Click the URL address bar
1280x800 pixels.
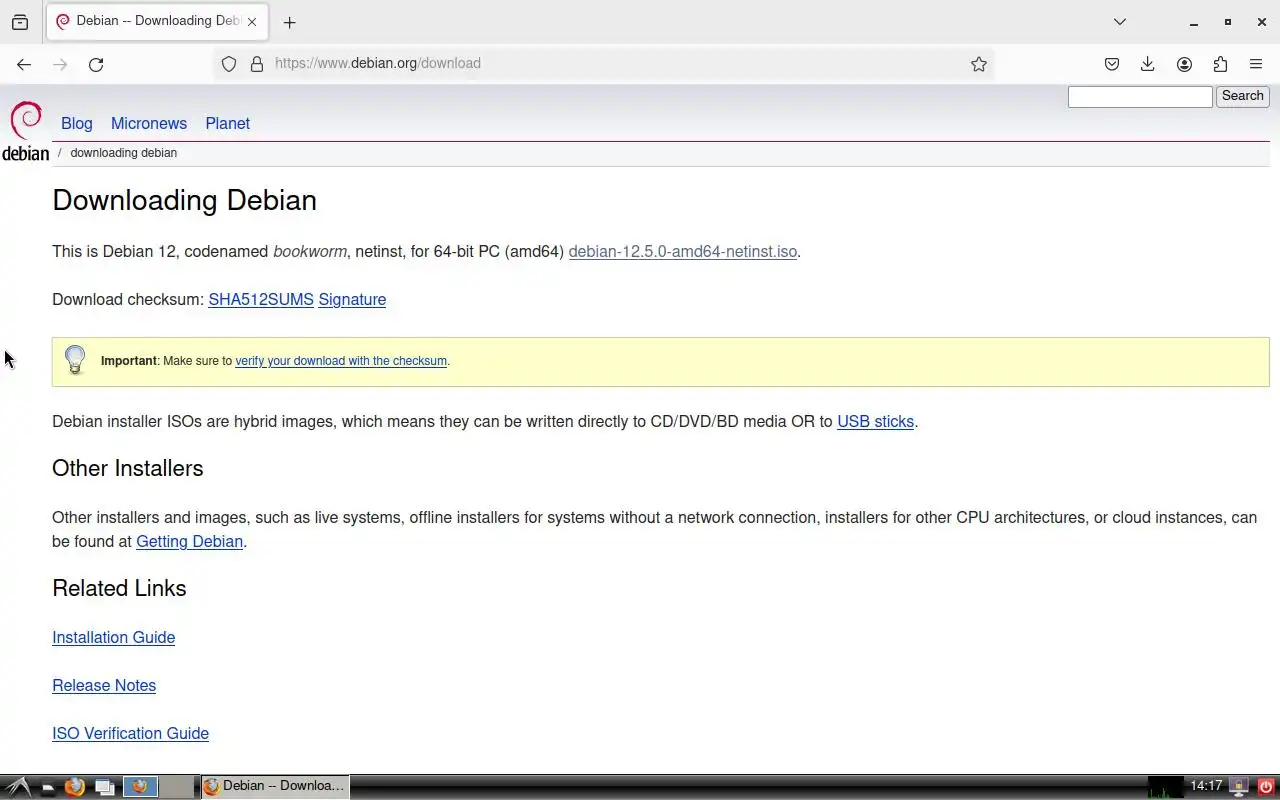(x=605, y=63)
